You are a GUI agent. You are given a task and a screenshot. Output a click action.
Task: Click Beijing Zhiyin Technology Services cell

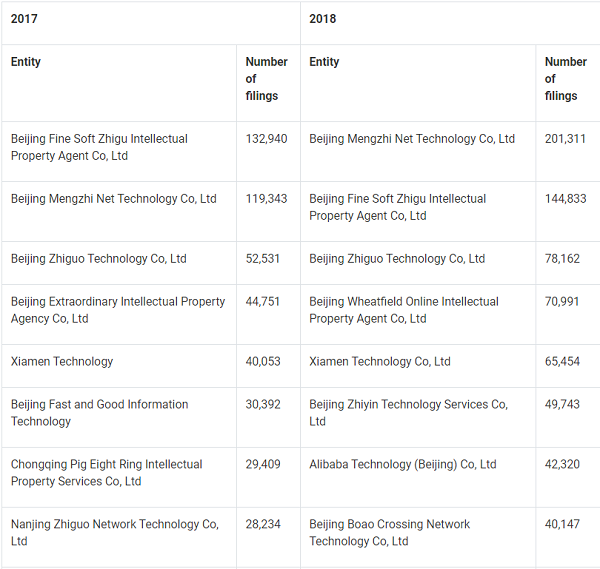pos(408,413)
